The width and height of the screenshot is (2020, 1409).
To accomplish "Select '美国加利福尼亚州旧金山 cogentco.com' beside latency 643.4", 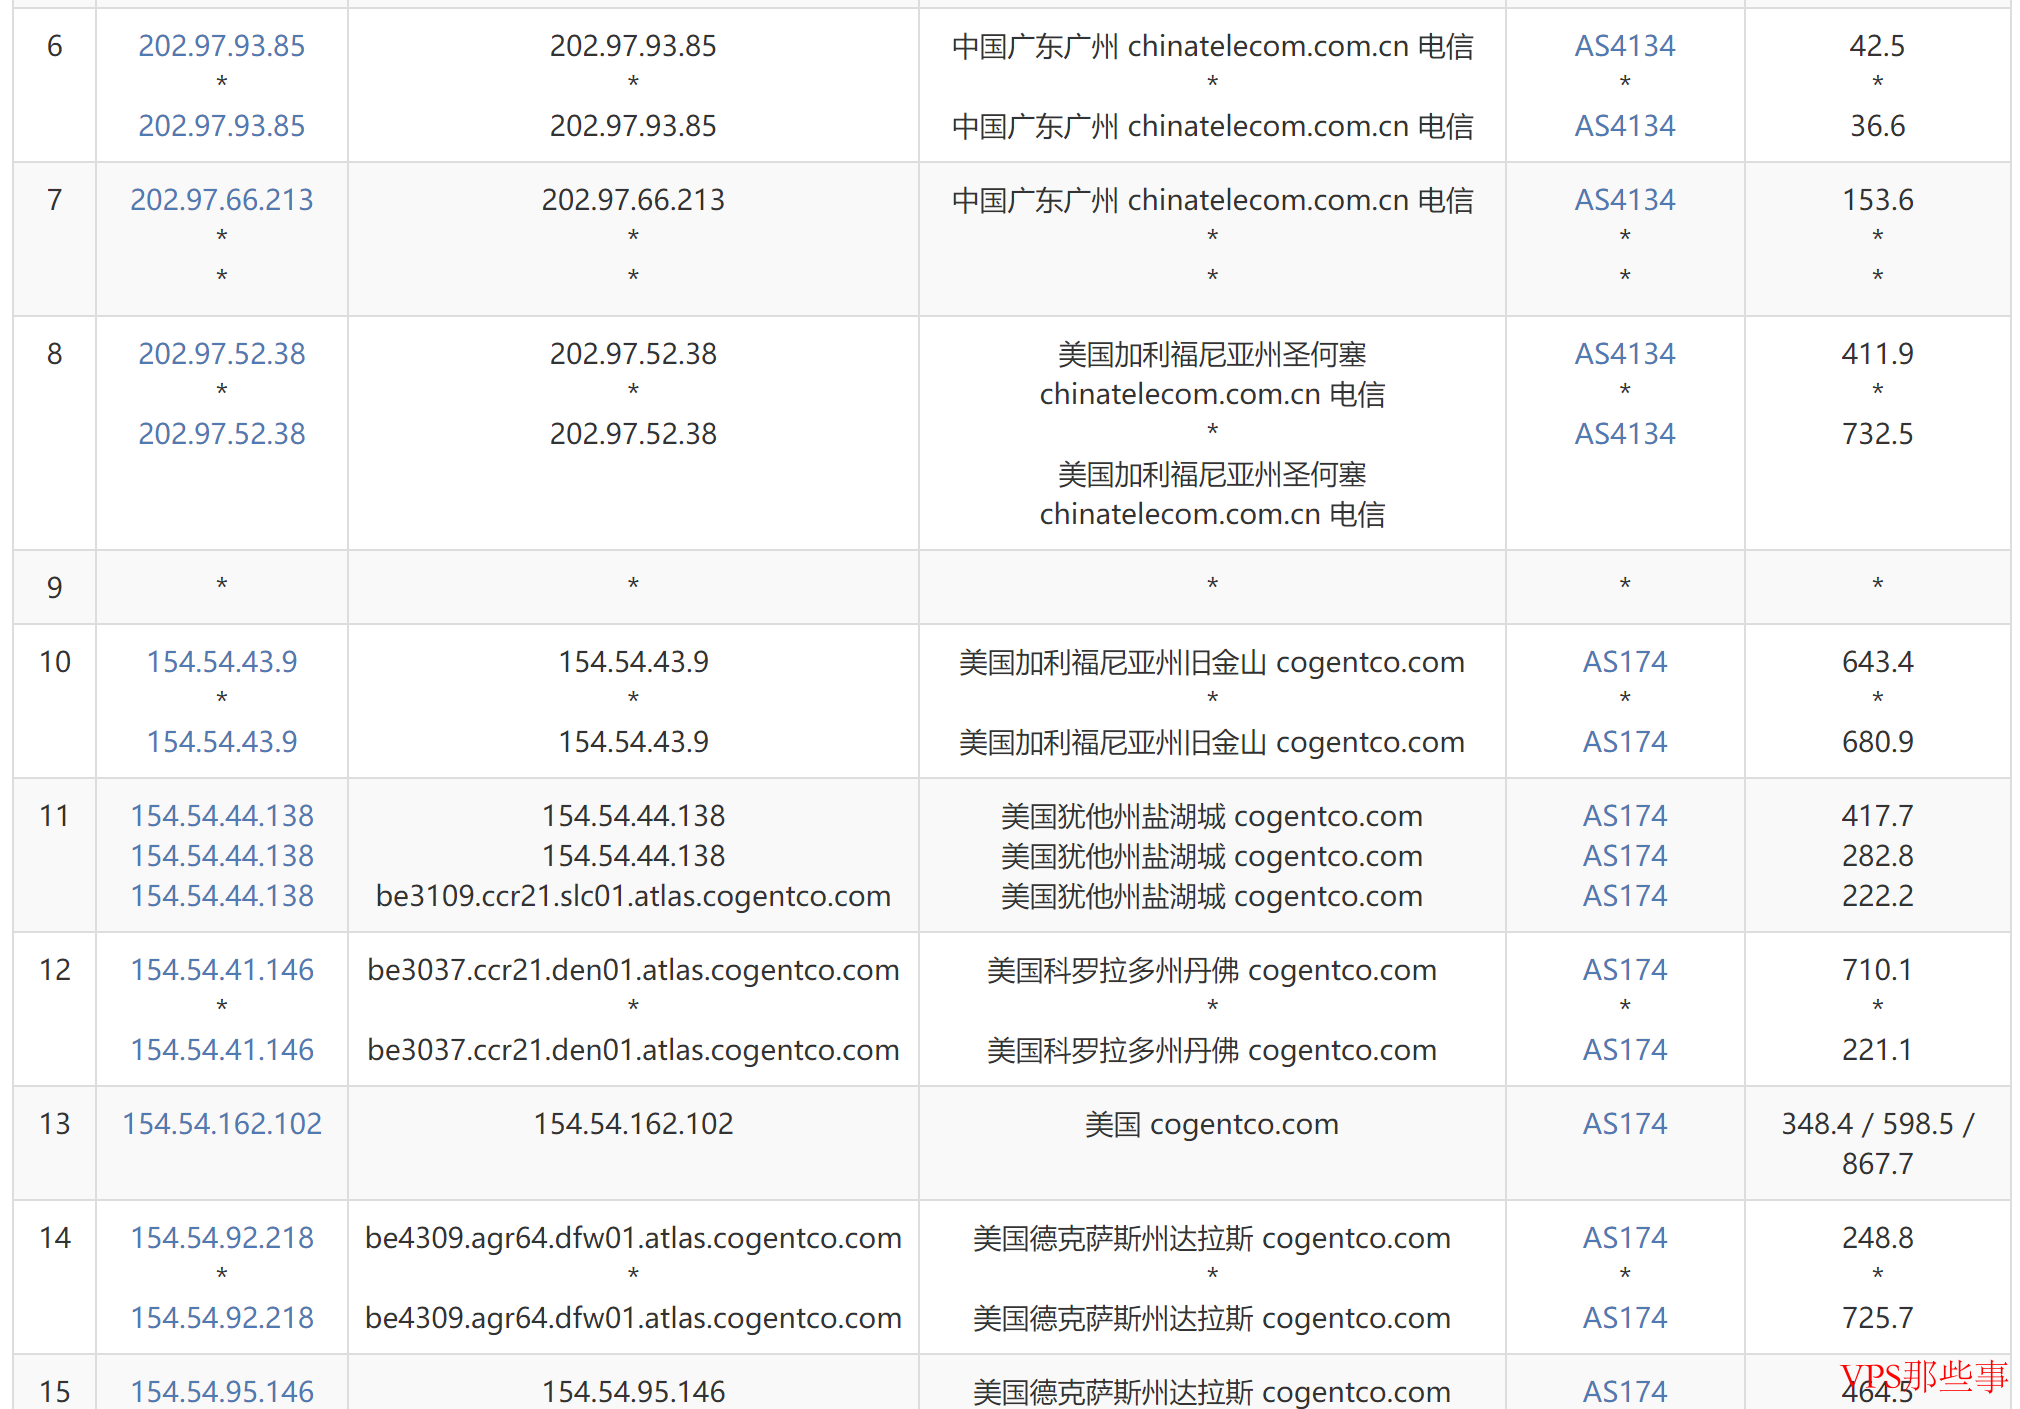I will pyautogui.click(x=1212, y=662).
